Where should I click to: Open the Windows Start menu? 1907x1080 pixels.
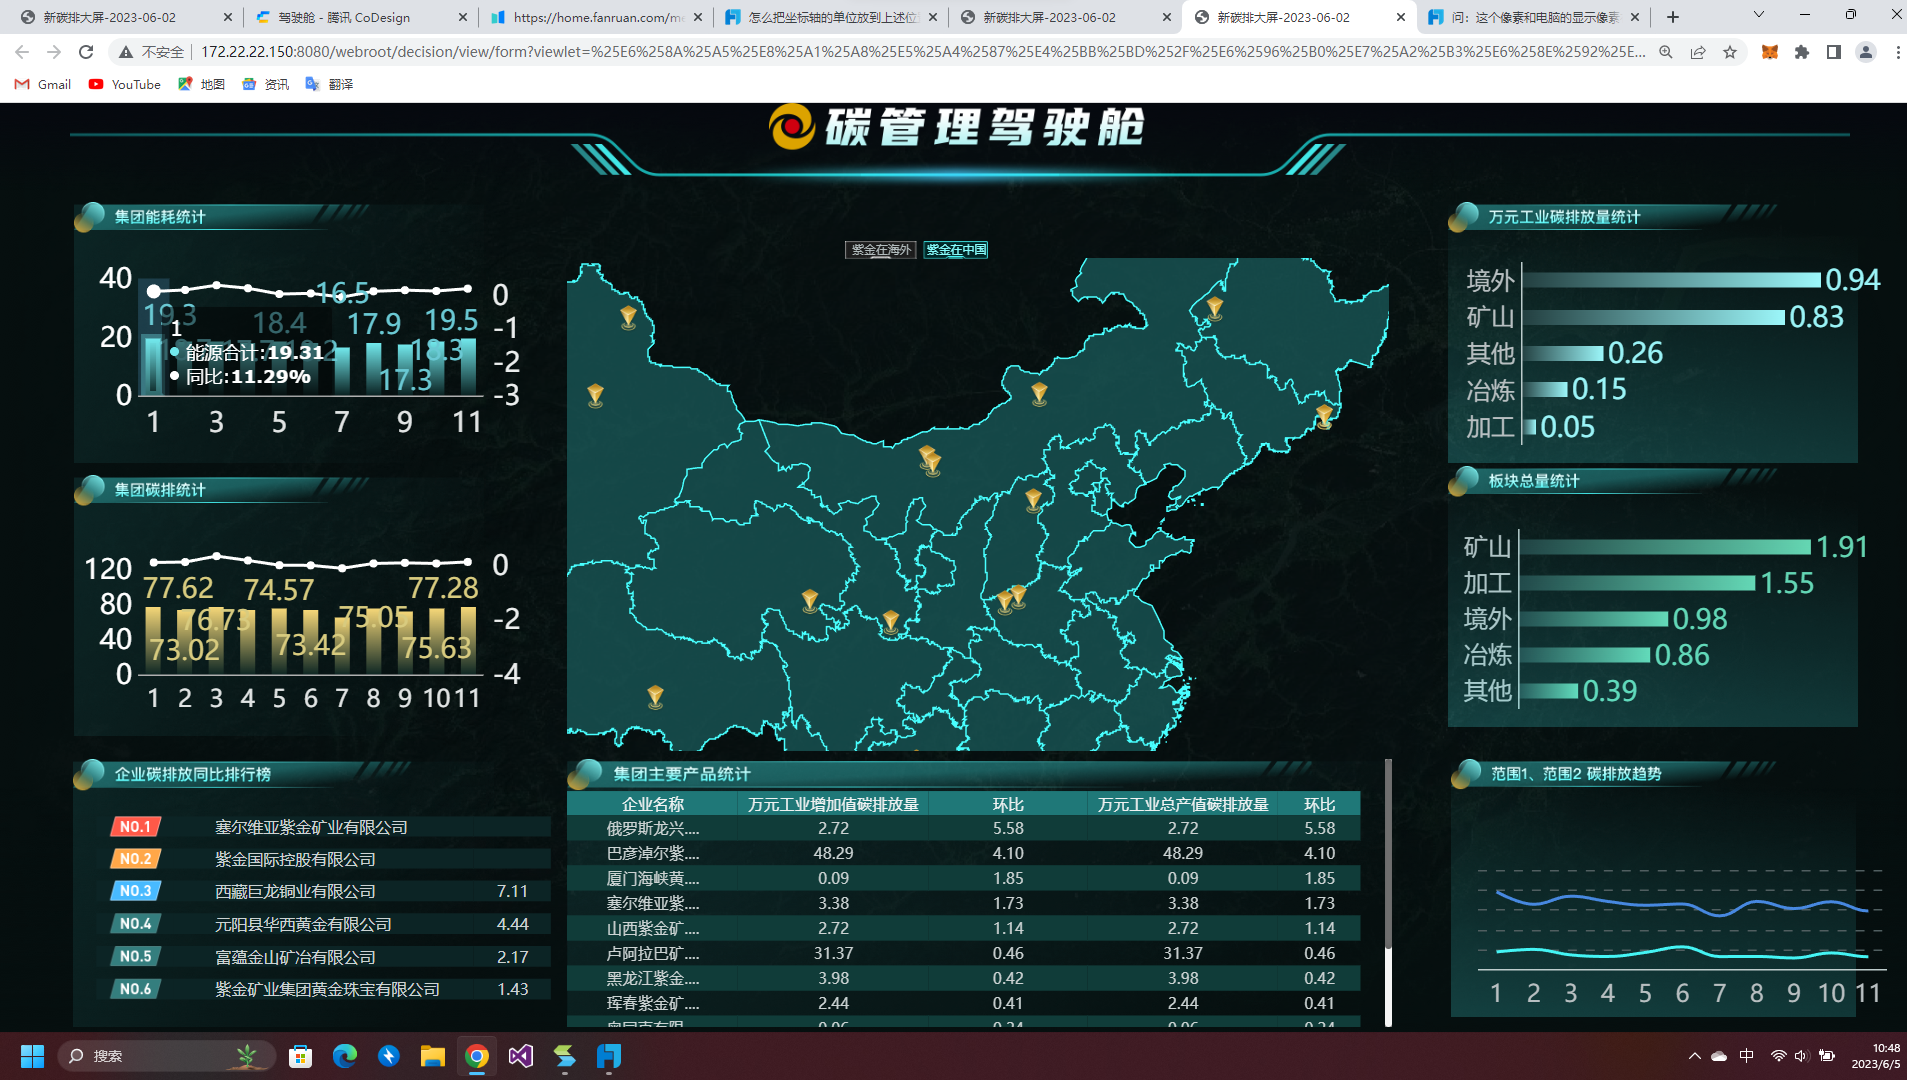point(32,1056)
